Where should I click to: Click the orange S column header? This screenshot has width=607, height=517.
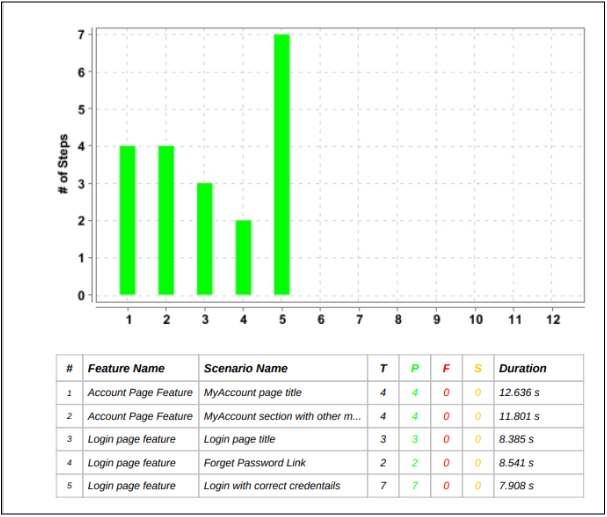tap(478, 368)
